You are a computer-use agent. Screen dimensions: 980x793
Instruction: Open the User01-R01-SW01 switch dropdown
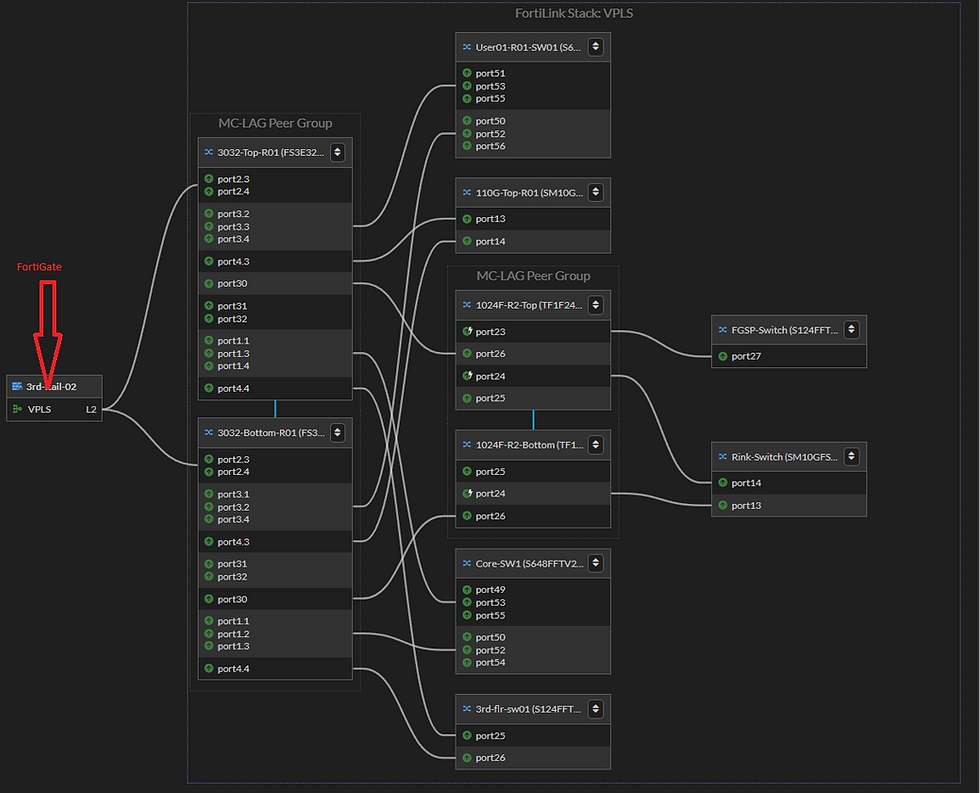coord(596,47)
